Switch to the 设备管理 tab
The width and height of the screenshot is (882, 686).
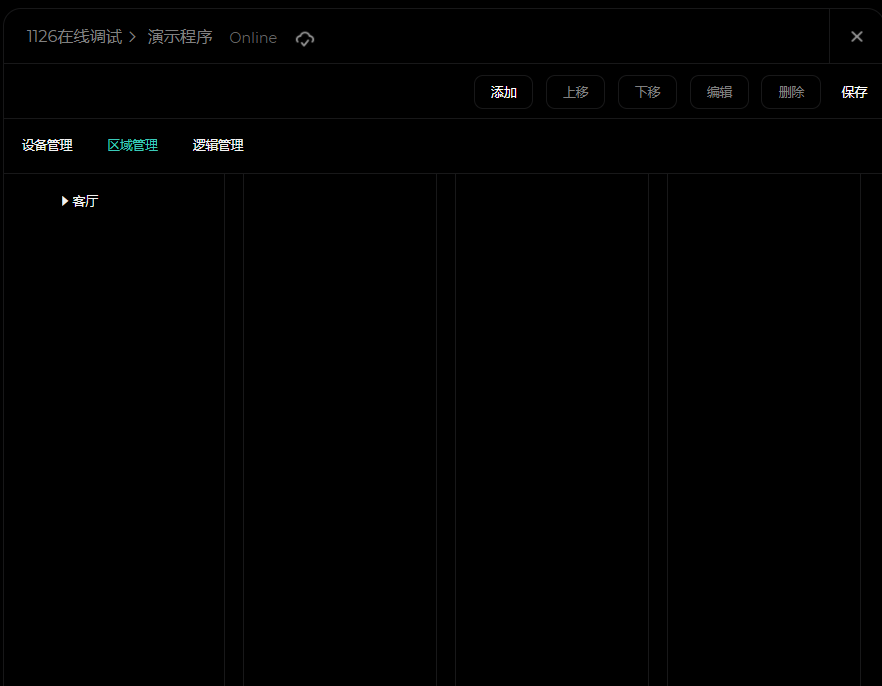pos(47,146)
